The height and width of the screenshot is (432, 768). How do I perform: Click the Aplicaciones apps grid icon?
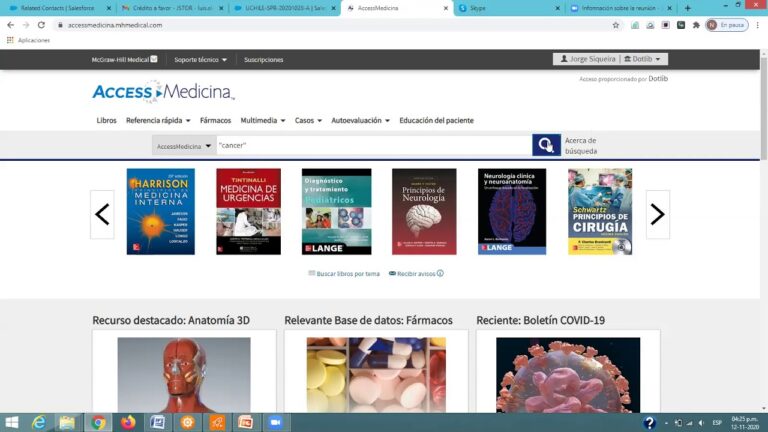(x=10, y=40)
